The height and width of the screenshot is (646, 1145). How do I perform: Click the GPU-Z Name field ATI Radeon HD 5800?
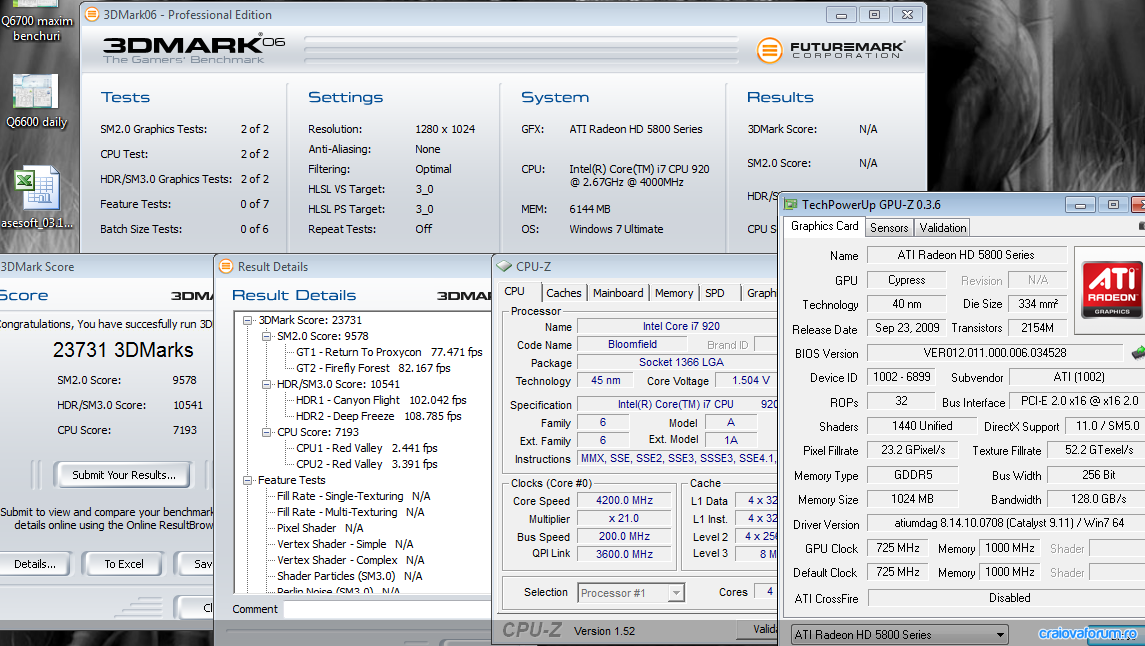click(x=967, y=255)
